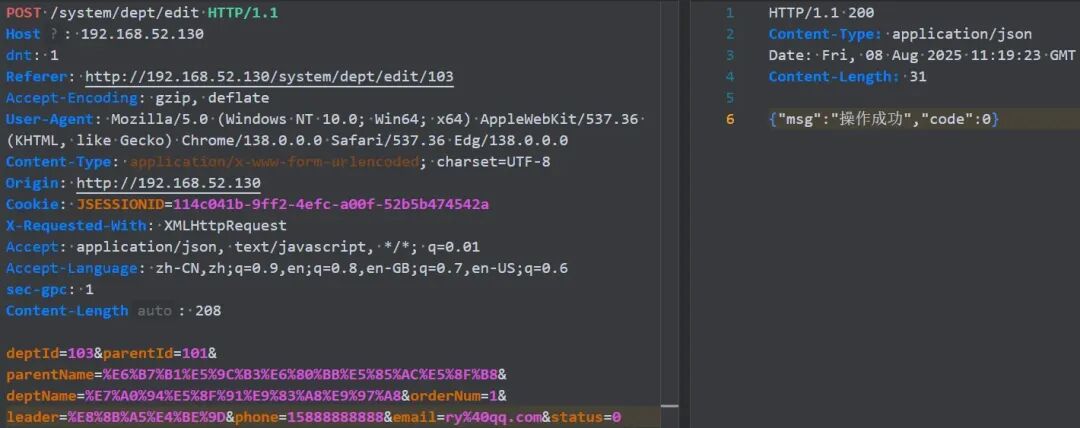Viewport: 1080px width, 428px height.
Task: Select the JSESSIONID value 114c041b-9ff2...
Action: click(x=331, y=205)
